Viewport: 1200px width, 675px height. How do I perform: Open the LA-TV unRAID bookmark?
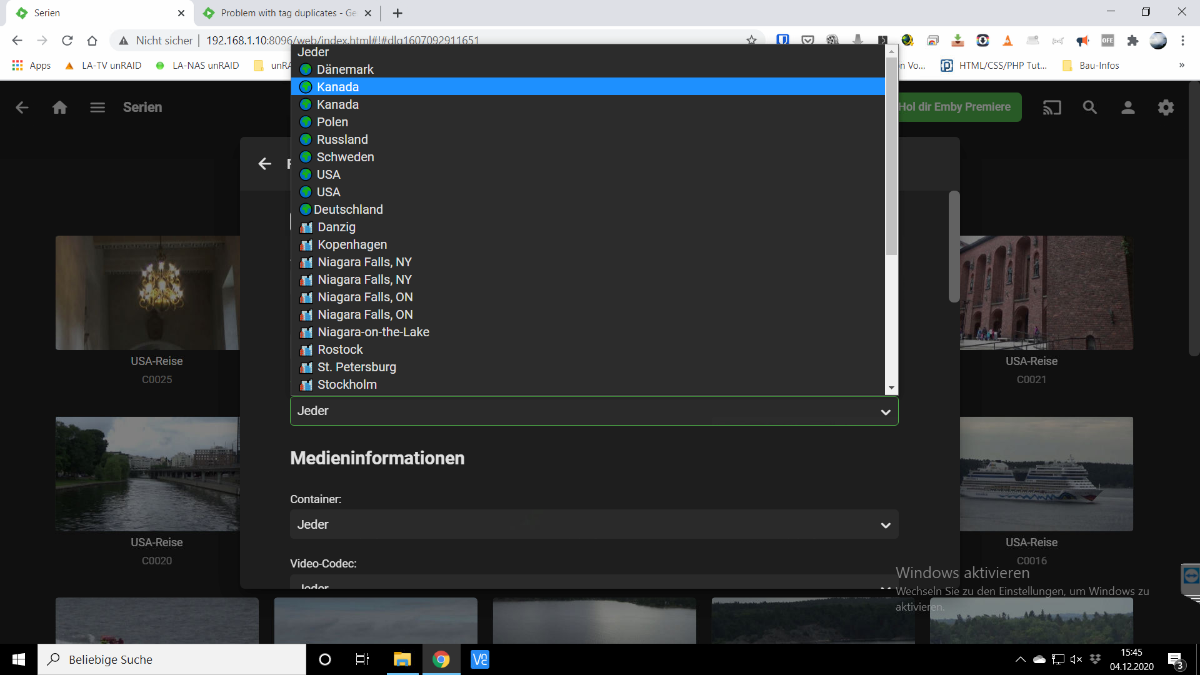pos(102,66)
